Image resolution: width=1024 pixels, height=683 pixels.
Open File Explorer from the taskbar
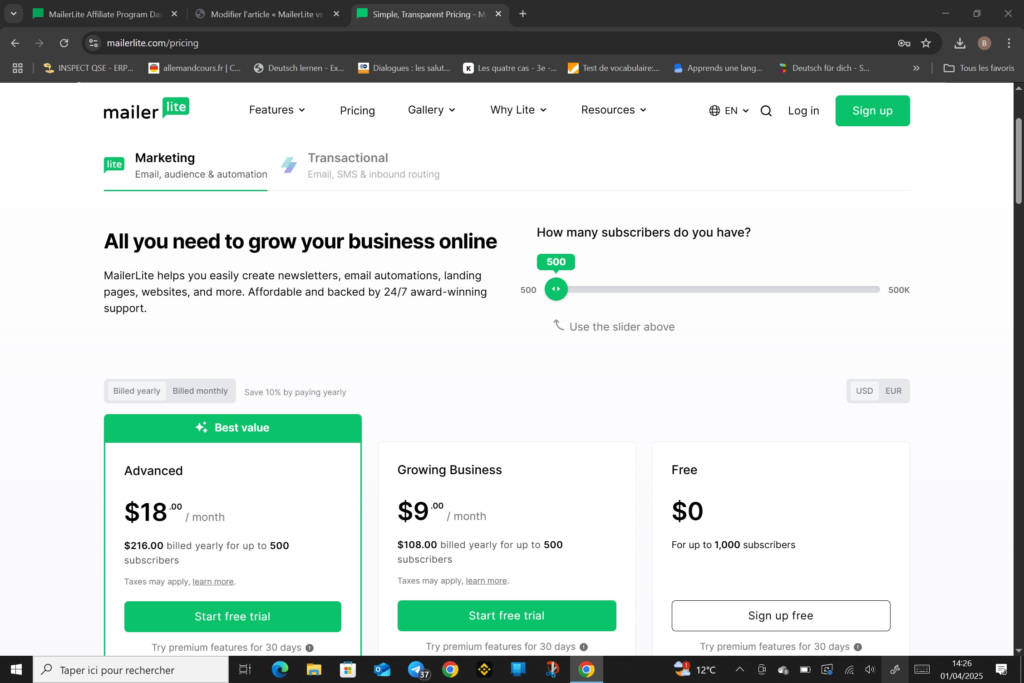point(313,669)
